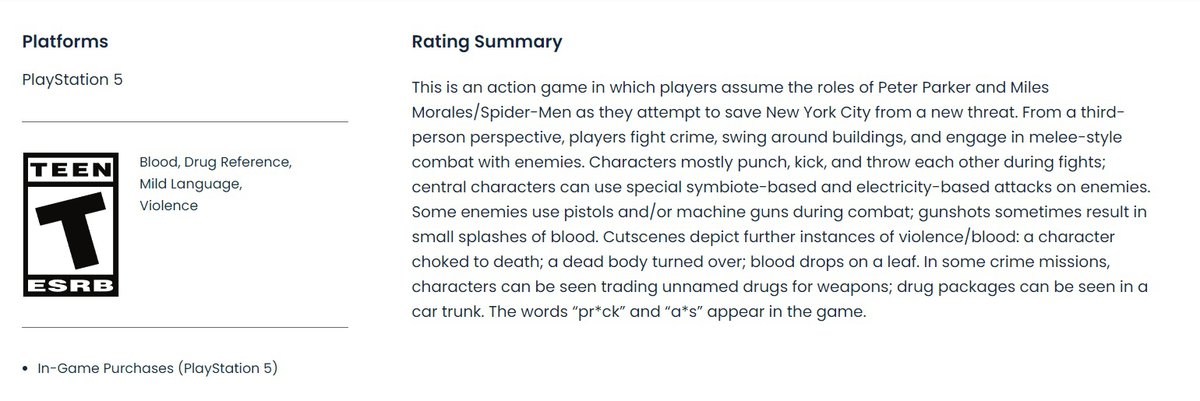Click the bullet before In-Game Purchases
This screenshot has width=1200, height=401.
point(24,369)
